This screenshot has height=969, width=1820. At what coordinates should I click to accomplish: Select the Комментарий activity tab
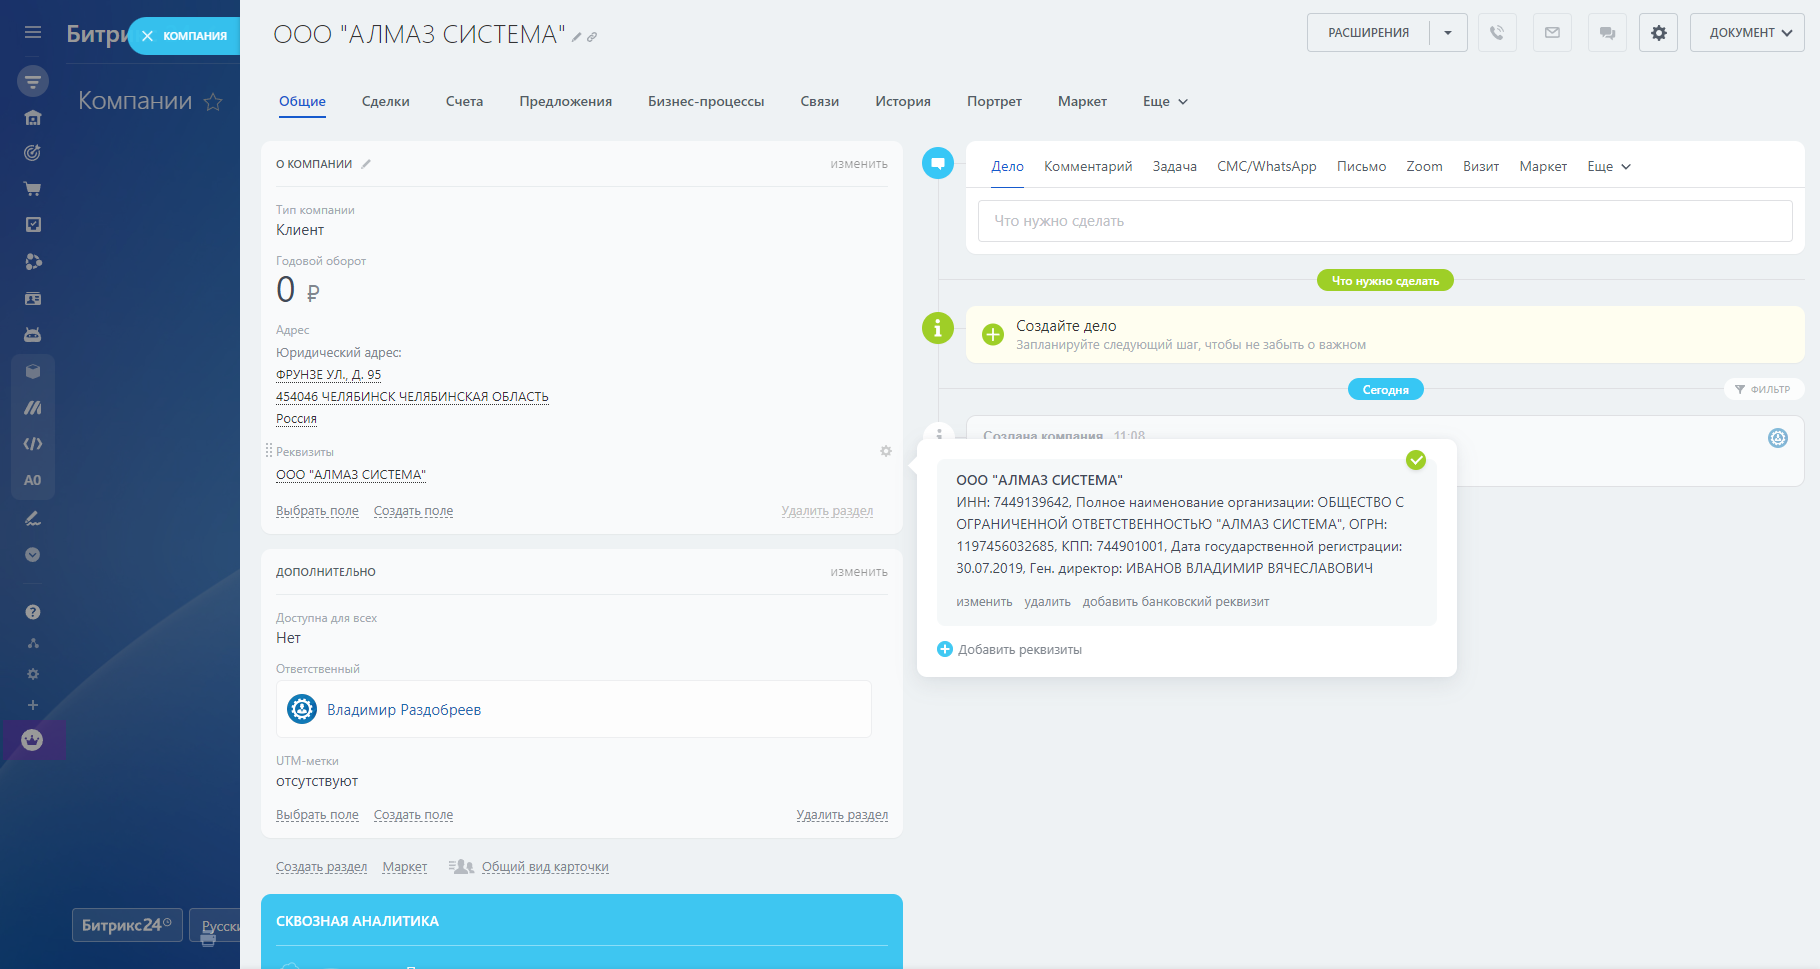pyautogui.click(x=1088, y=166)
